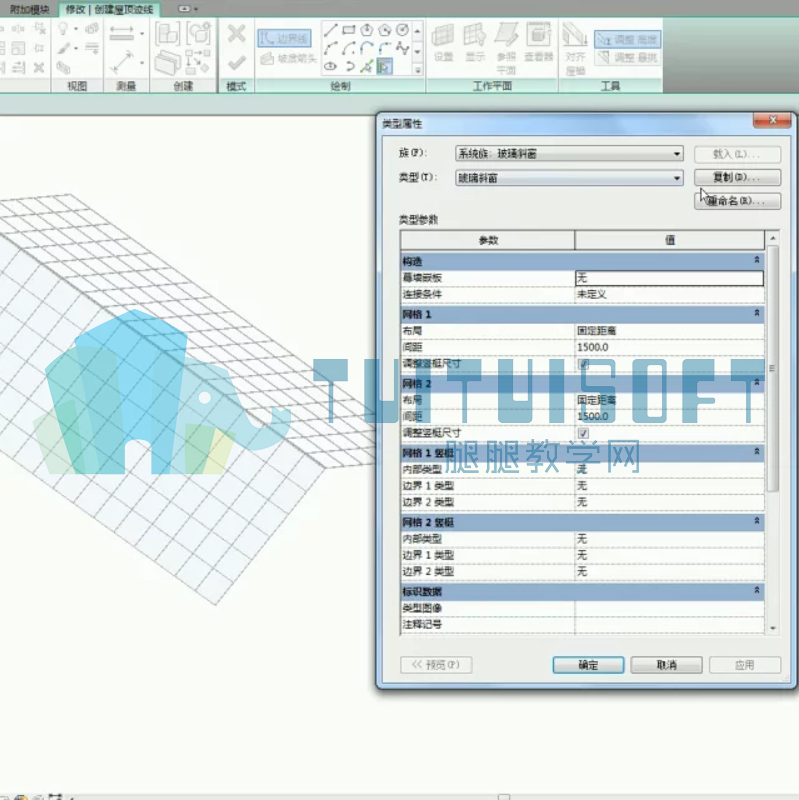
Task: Select the Pick Lines tool
Action: point(366,66)
